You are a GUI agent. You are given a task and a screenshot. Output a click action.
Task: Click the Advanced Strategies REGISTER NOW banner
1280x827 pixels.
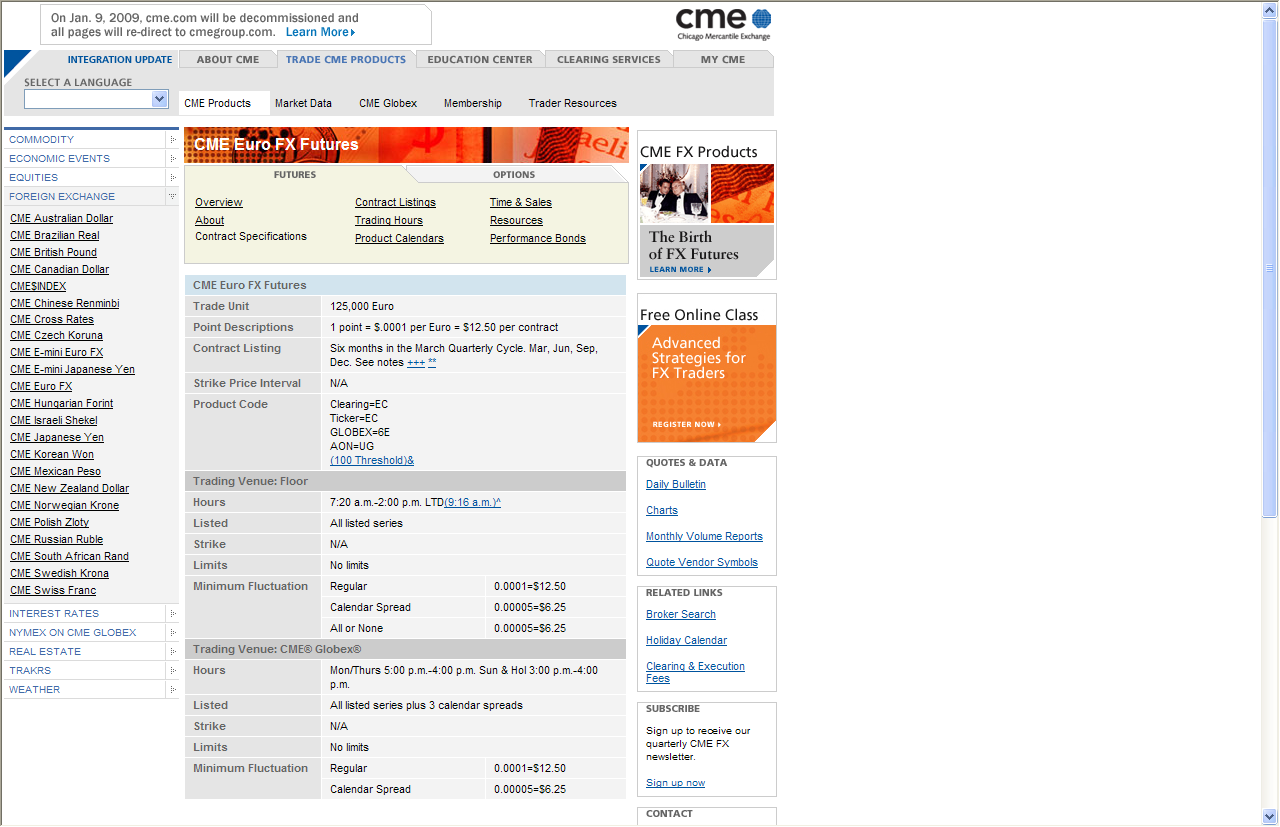click(x=706, y=382)
